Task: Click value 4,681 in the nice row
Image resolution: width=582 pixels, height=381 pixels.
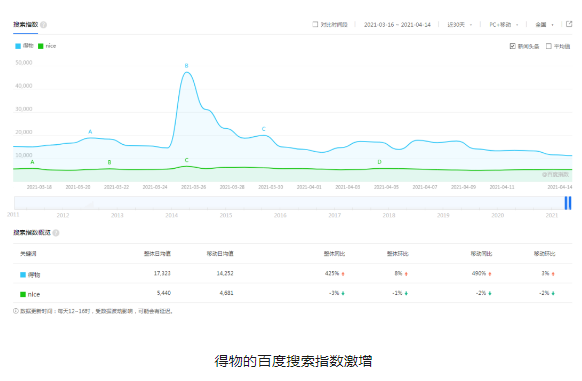Action: 226,293
